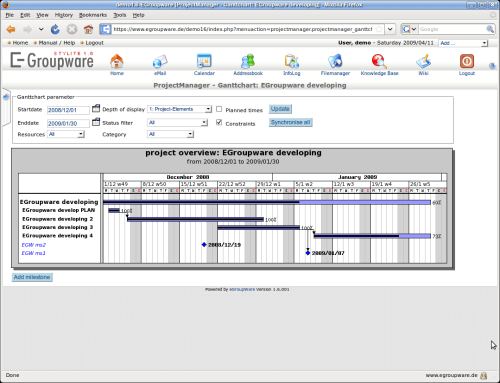Open the Filemanager app icon
Viewport: 500px width, 383px height.
(x=335, y=61)
